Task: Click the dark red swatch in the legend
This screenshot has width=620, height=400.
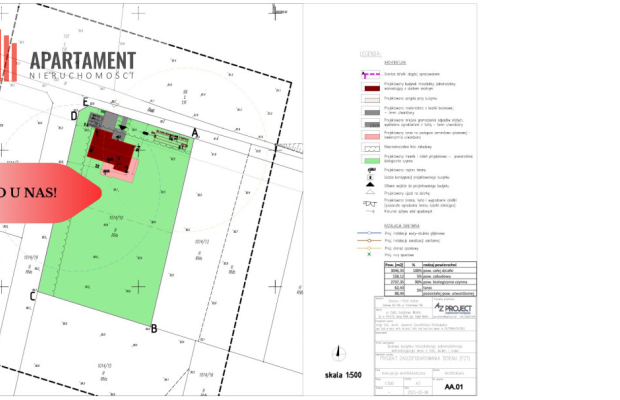Action: 370,88
